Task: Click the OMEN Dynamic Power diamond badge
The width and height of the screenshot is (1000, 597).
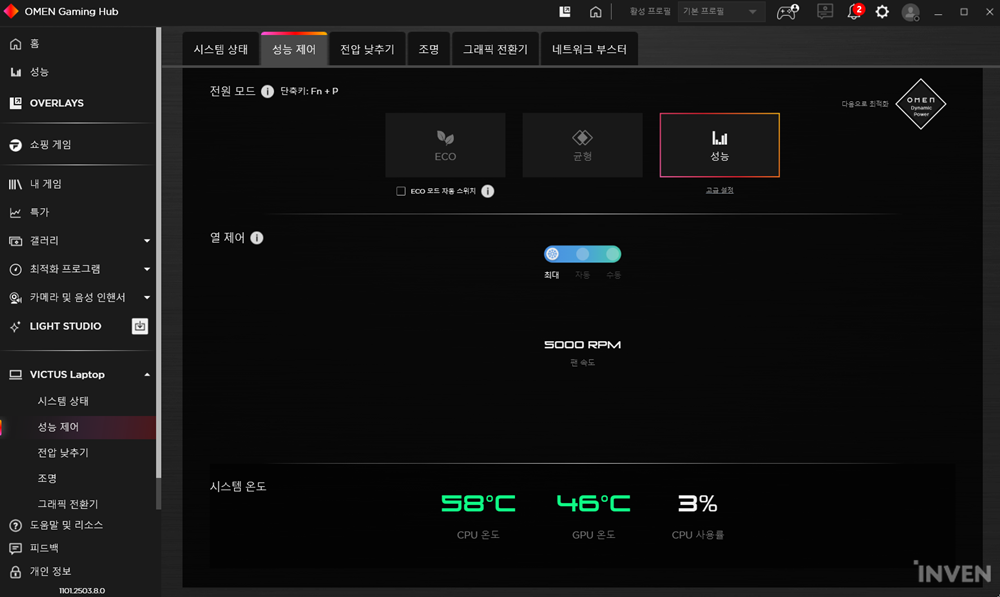Action: 920,104
